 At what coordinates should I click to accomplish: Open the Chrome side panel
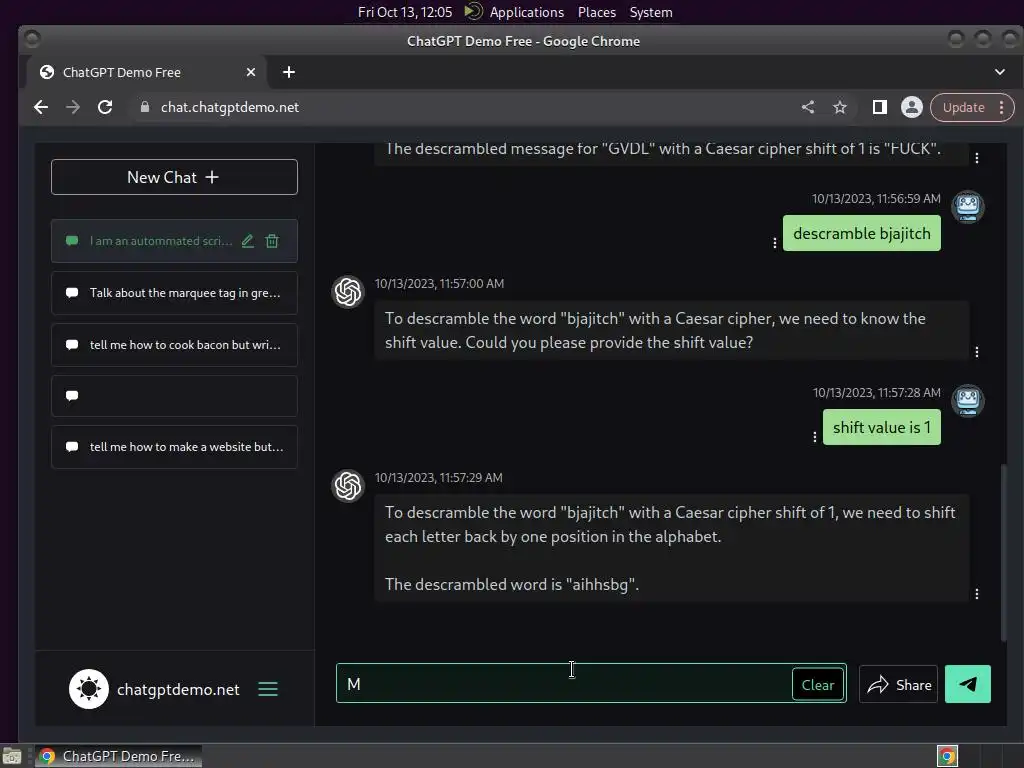click(880, 107)
